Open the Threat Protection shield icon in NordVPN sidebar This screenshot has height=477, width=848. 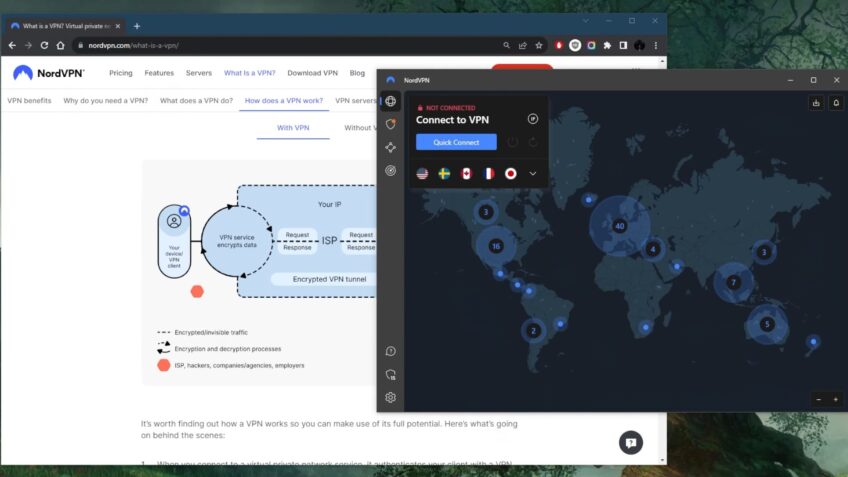(390, 124)
